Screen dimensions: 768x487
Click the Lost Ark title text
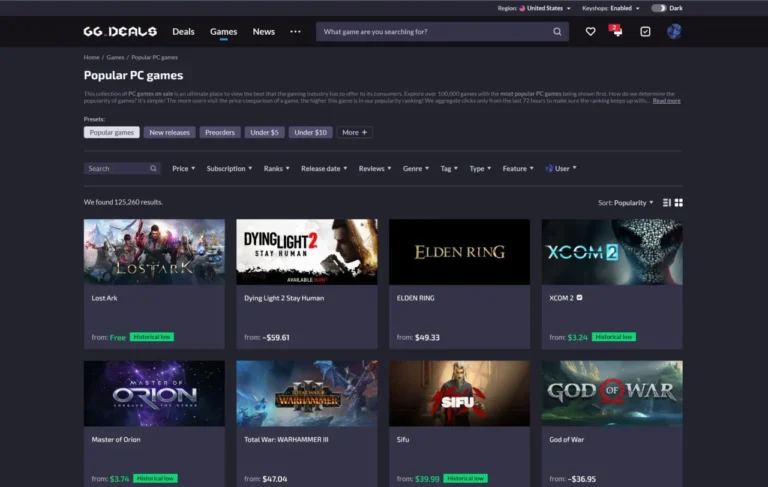[104, 298]
